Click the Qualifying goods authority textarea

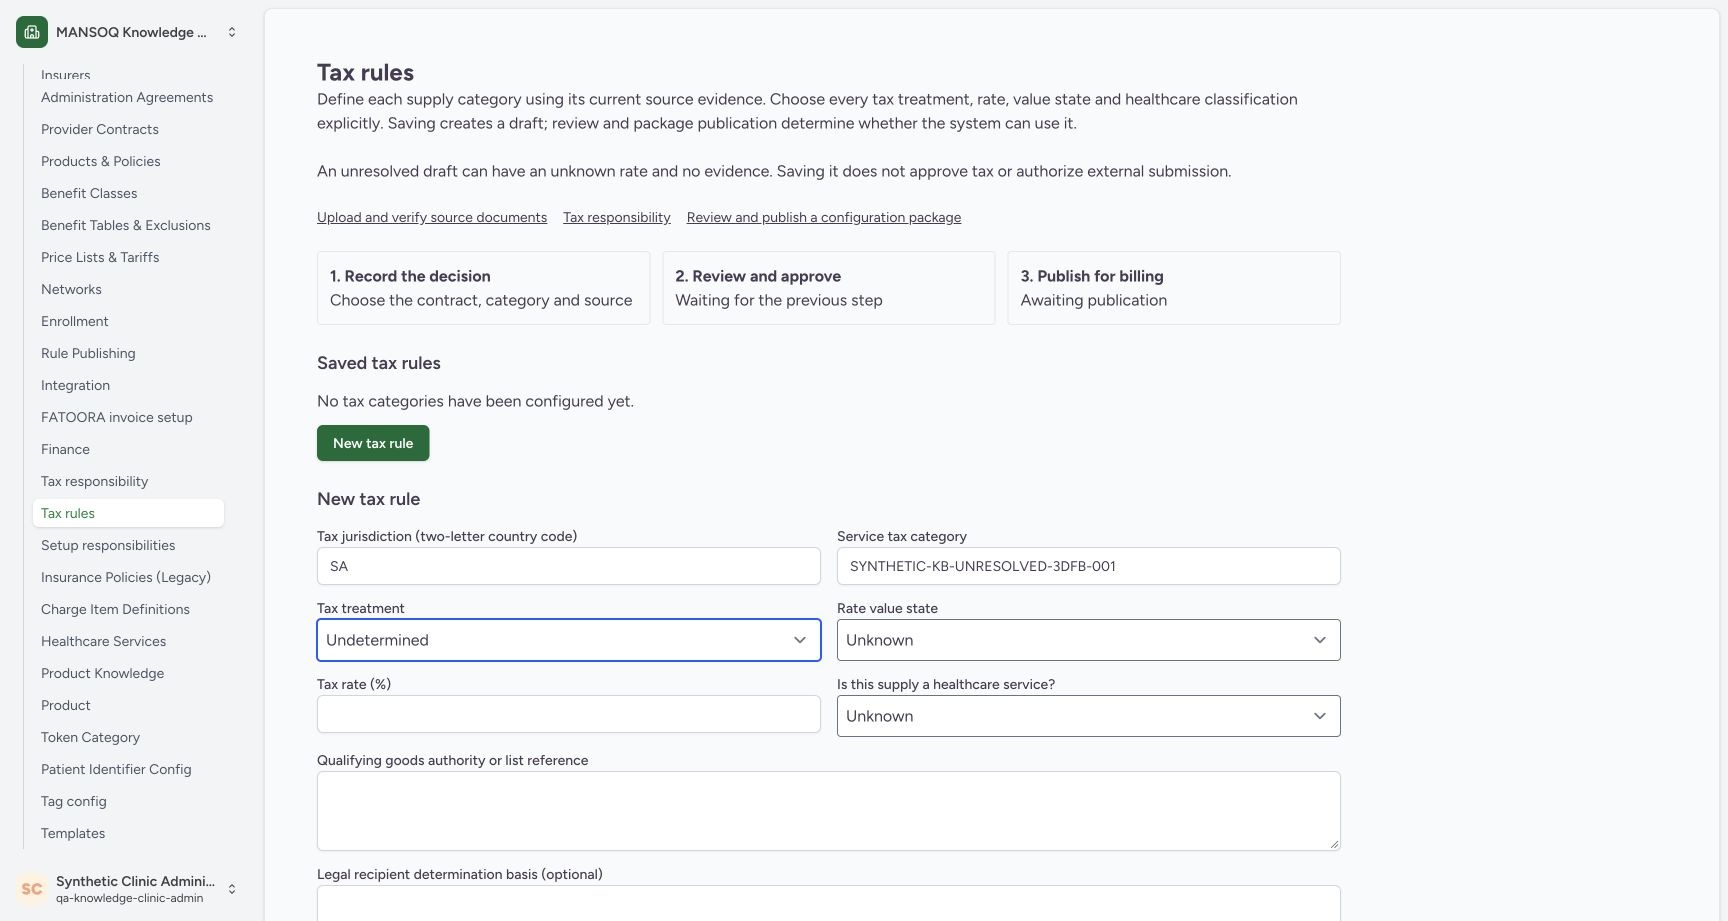click(x=828, y=811)
